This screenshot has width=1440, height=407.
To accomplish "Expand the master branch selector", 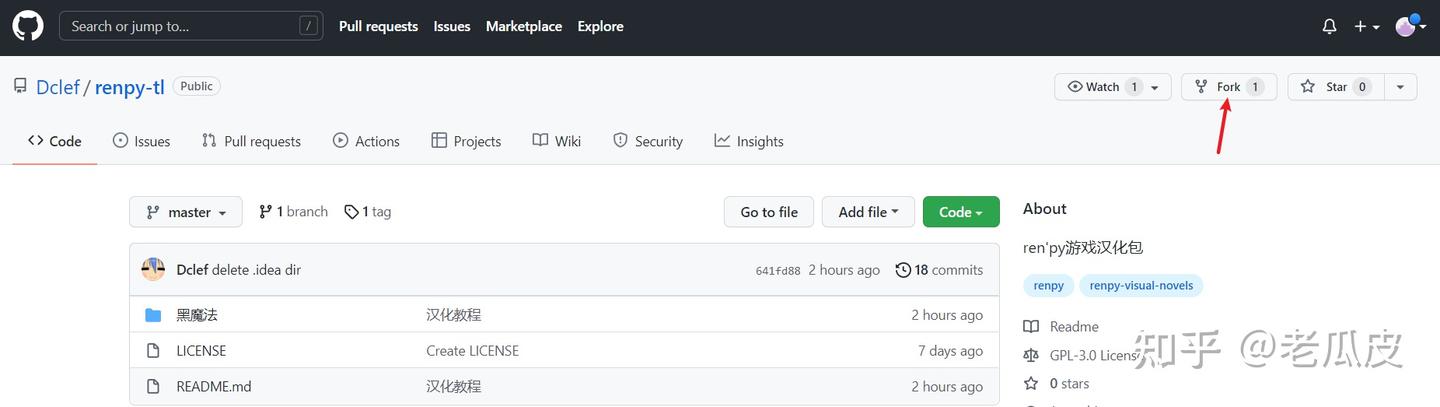I will 186,212.
